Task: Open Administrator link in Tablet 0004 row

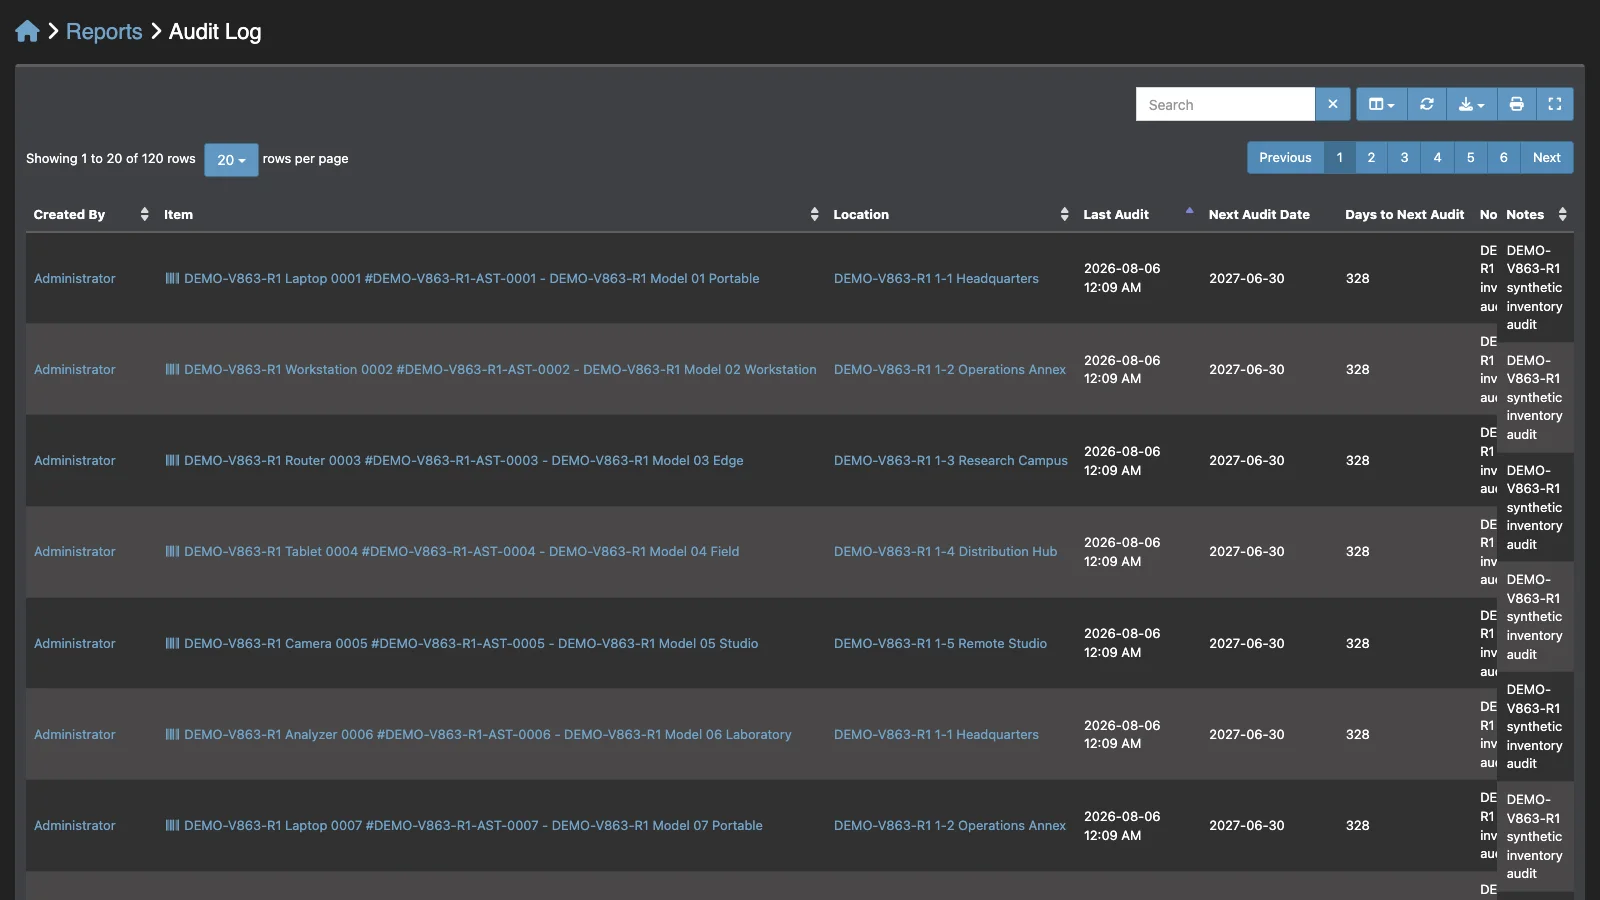Action: (75, 551)
